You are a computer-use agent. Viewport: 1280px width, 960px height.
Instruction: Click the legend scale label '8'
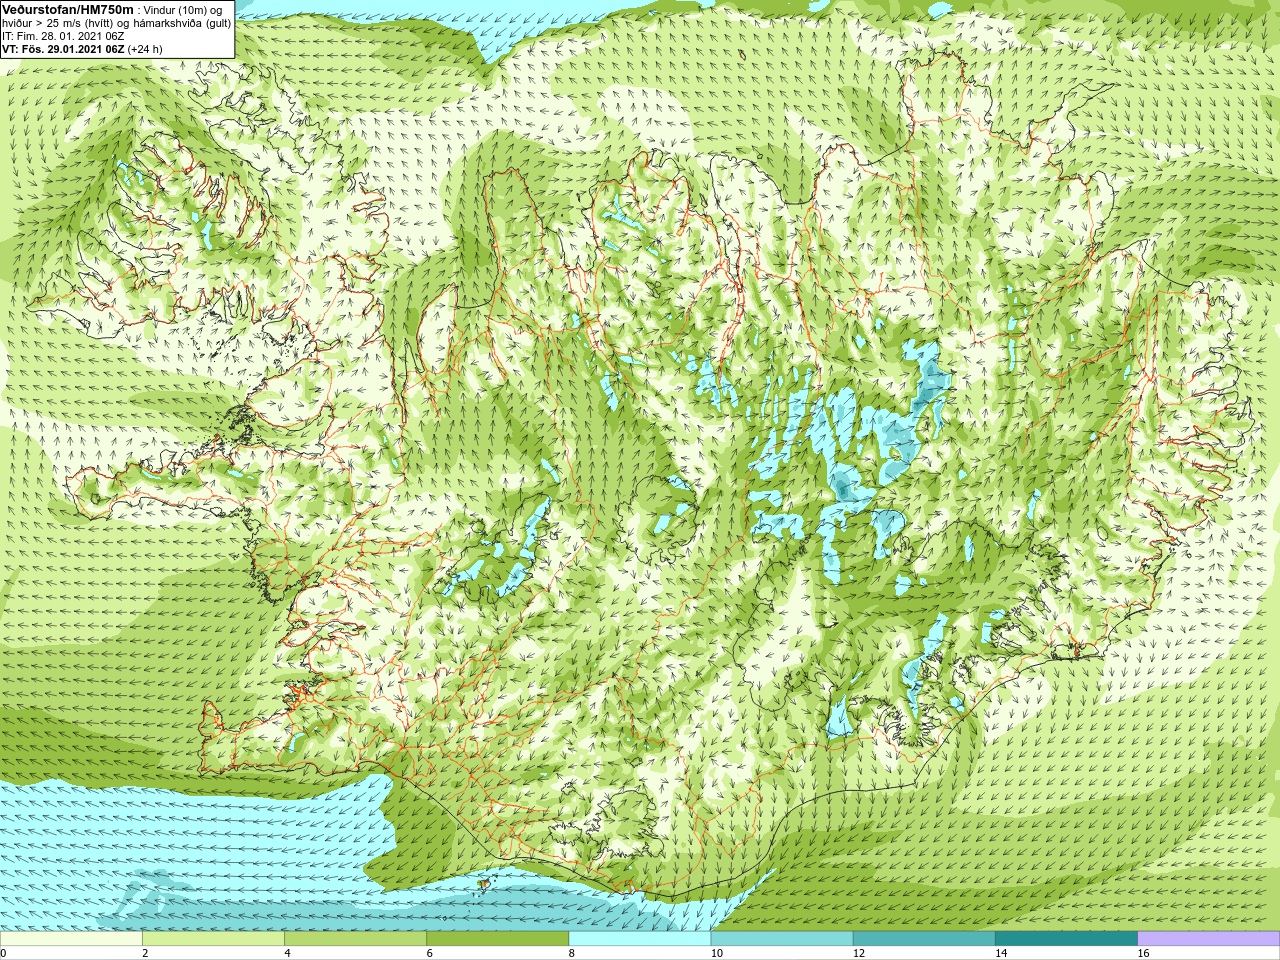[x=571, y=953]
